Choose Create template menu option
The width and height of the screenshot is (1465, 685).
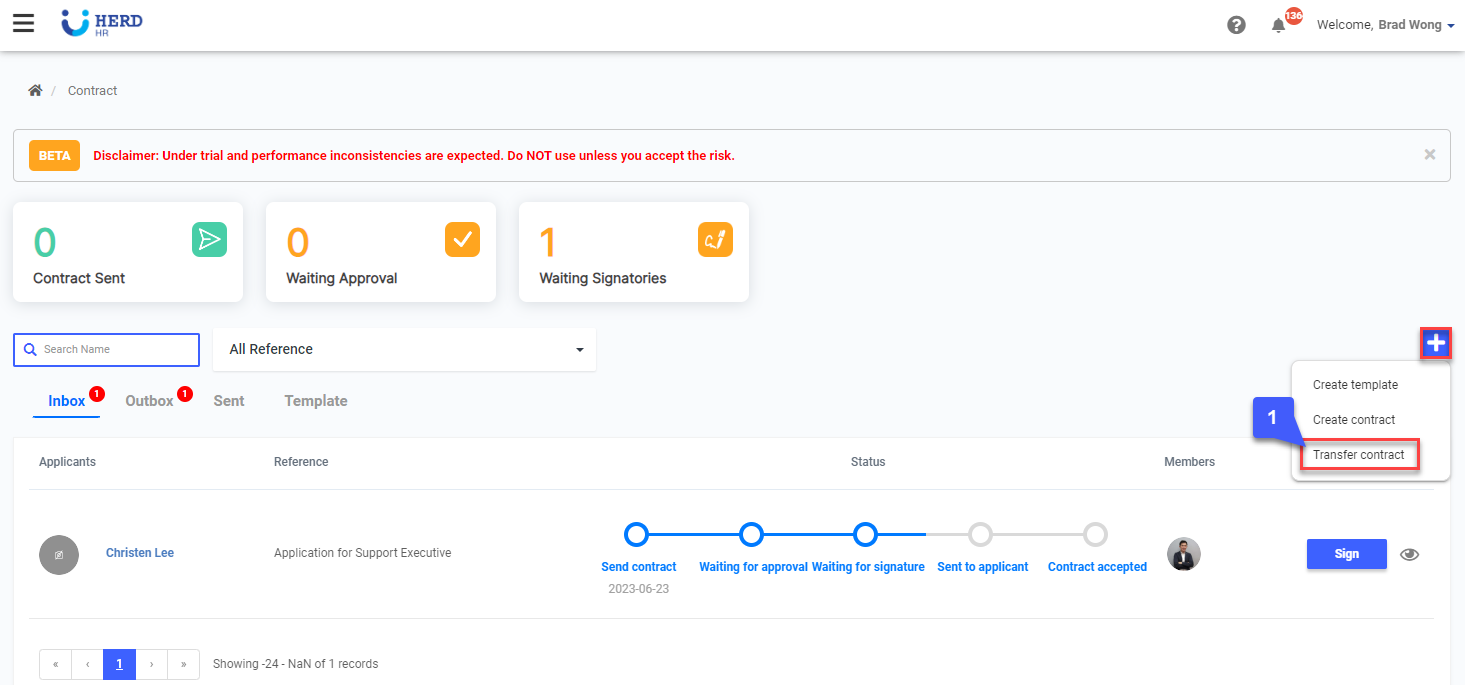tap(1355, 385)
